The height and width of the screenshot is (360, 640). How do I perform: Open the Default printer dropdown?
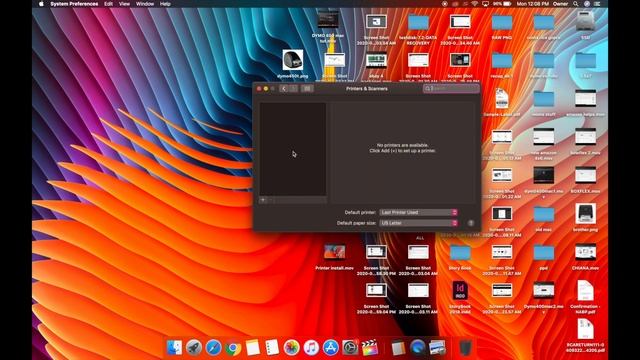point(418,212)
